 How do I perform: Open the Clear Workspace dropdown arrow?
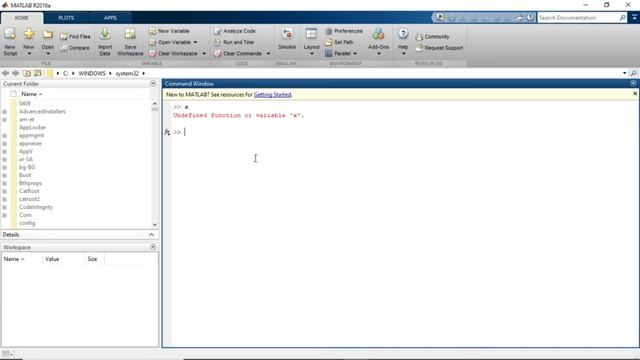tap(204, 53)
